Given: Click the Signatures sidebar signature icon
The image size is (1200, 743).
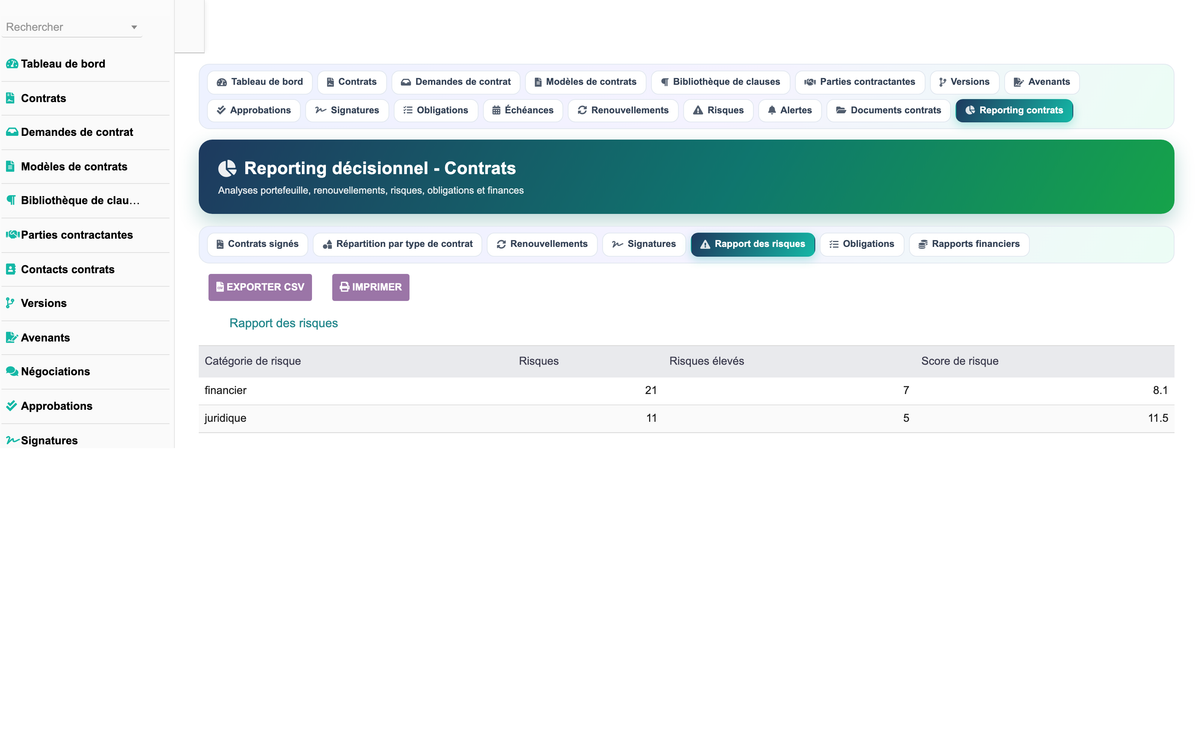Looking at the screenshot, I should point(13,440).
